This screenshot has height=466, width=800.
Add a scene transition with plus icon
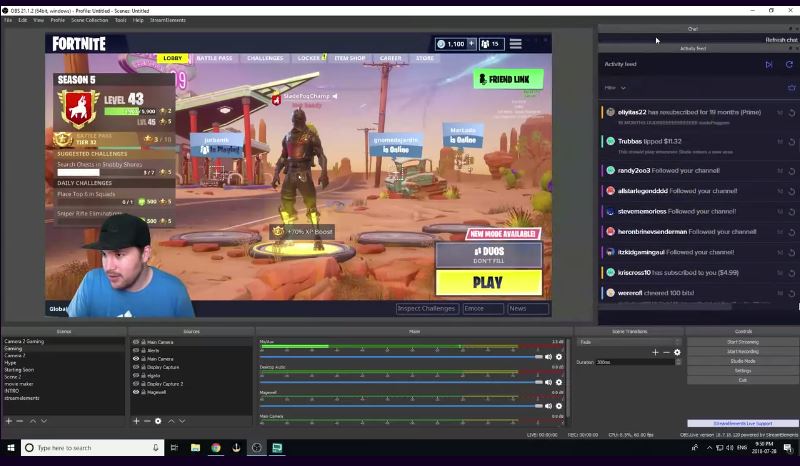coord(655,352)
